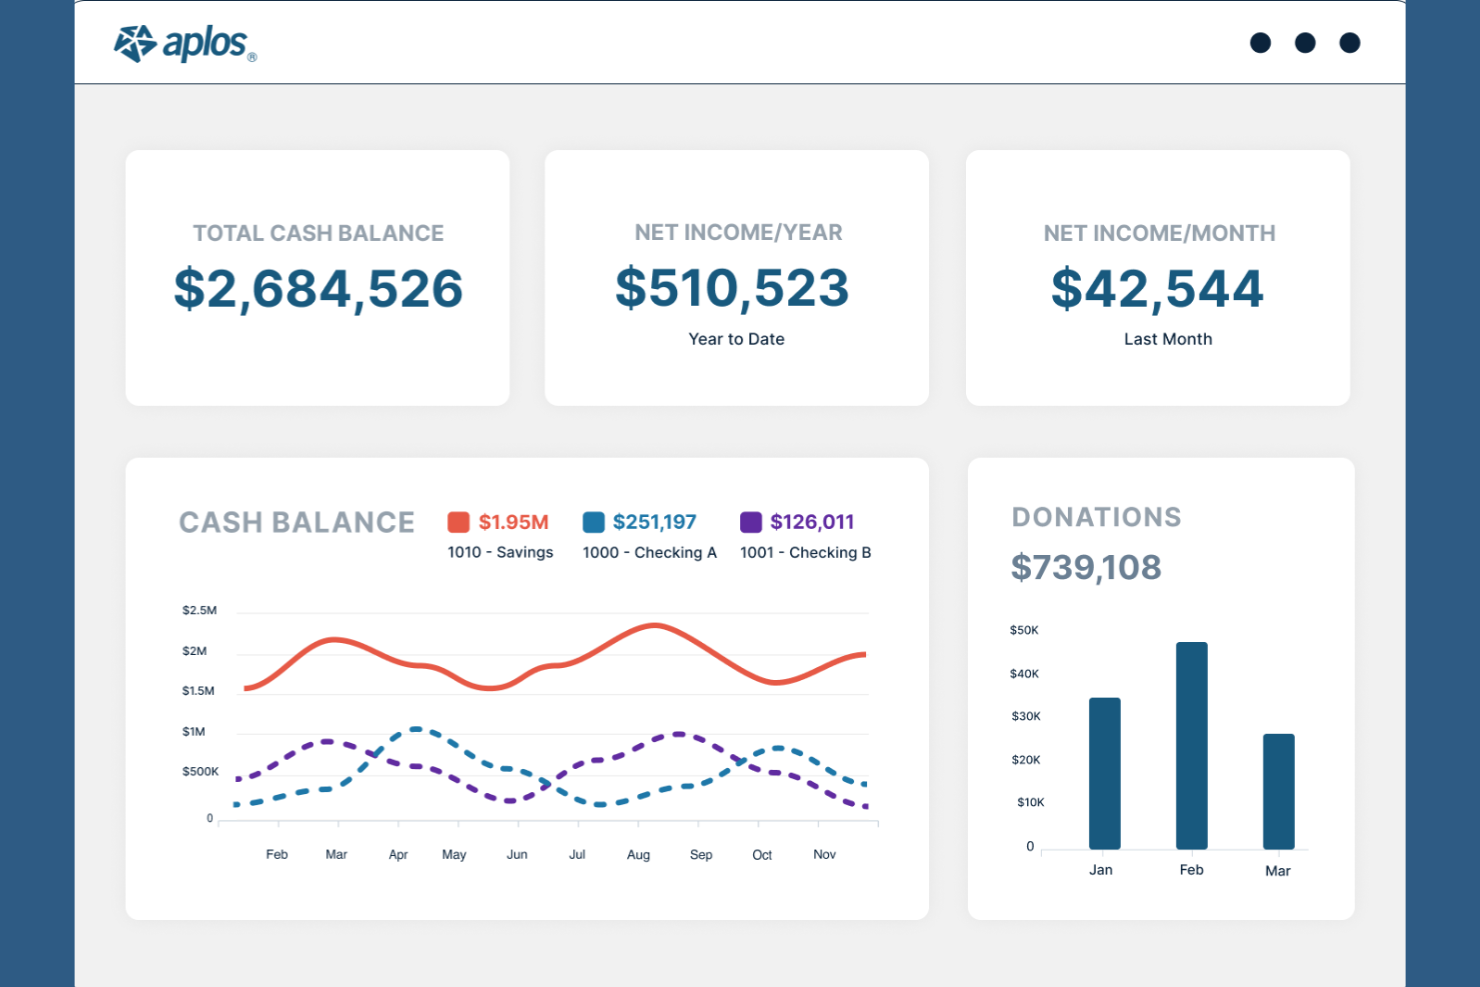Click the Aplos star logo icon
1480x987 pixels.
(x=134, y=44)
